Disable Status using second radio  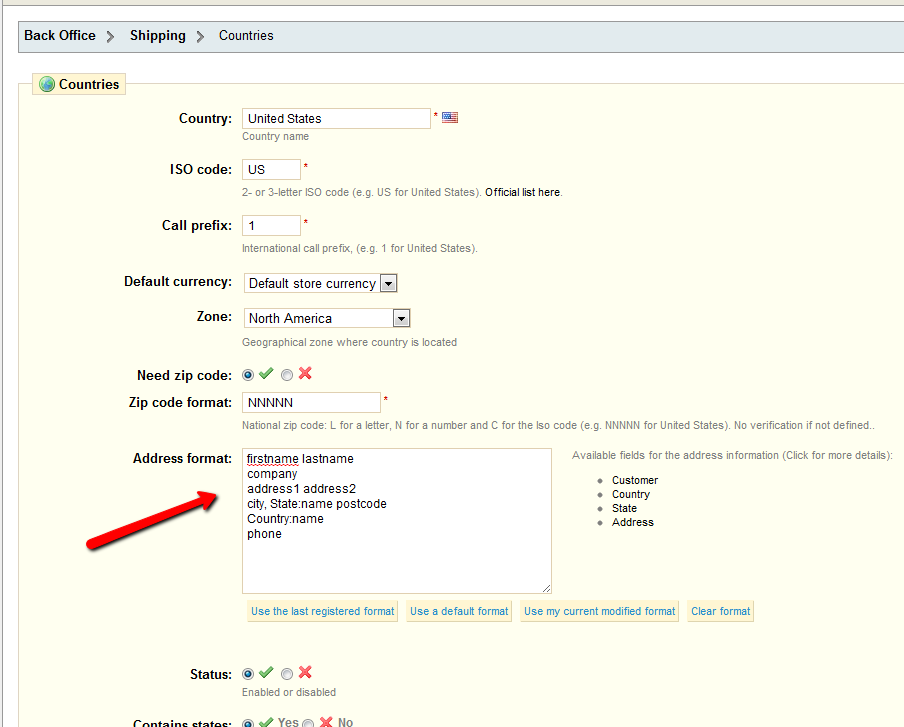click(287, 674)
